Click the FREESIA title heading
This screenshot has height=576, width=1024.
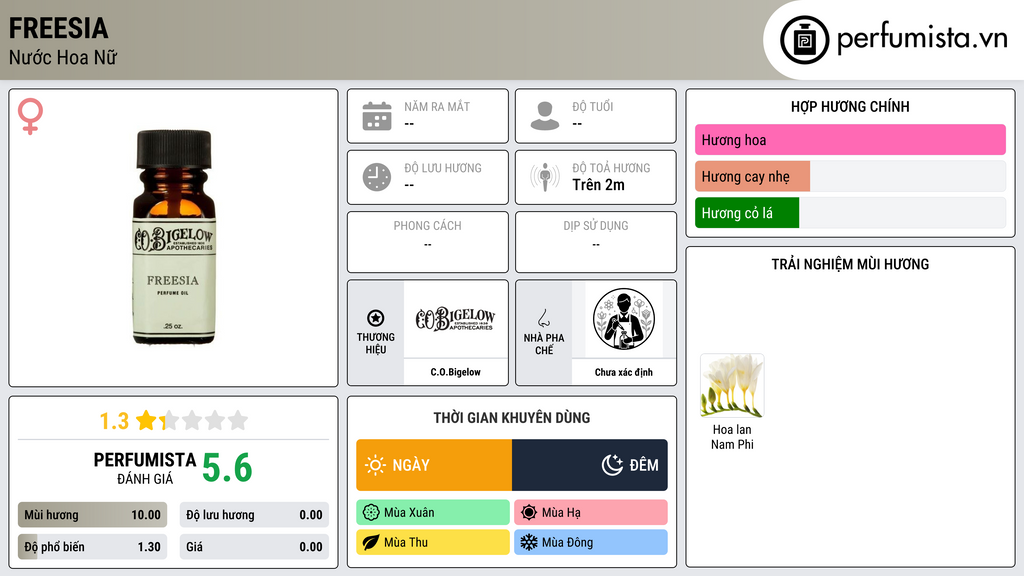[58, 28]
